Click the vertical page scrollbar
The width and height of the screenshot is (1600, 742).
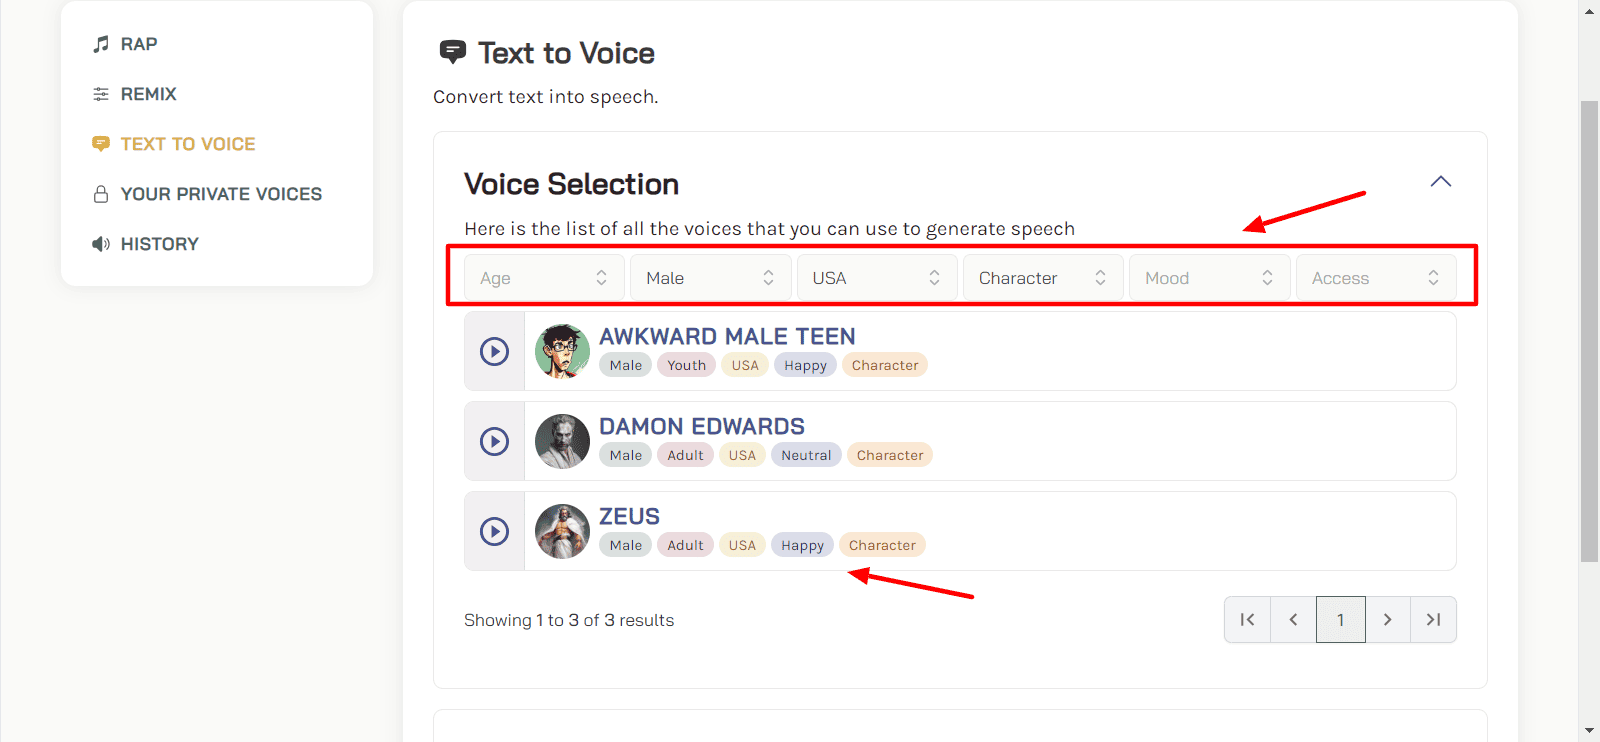click(x=1588, y=330)
